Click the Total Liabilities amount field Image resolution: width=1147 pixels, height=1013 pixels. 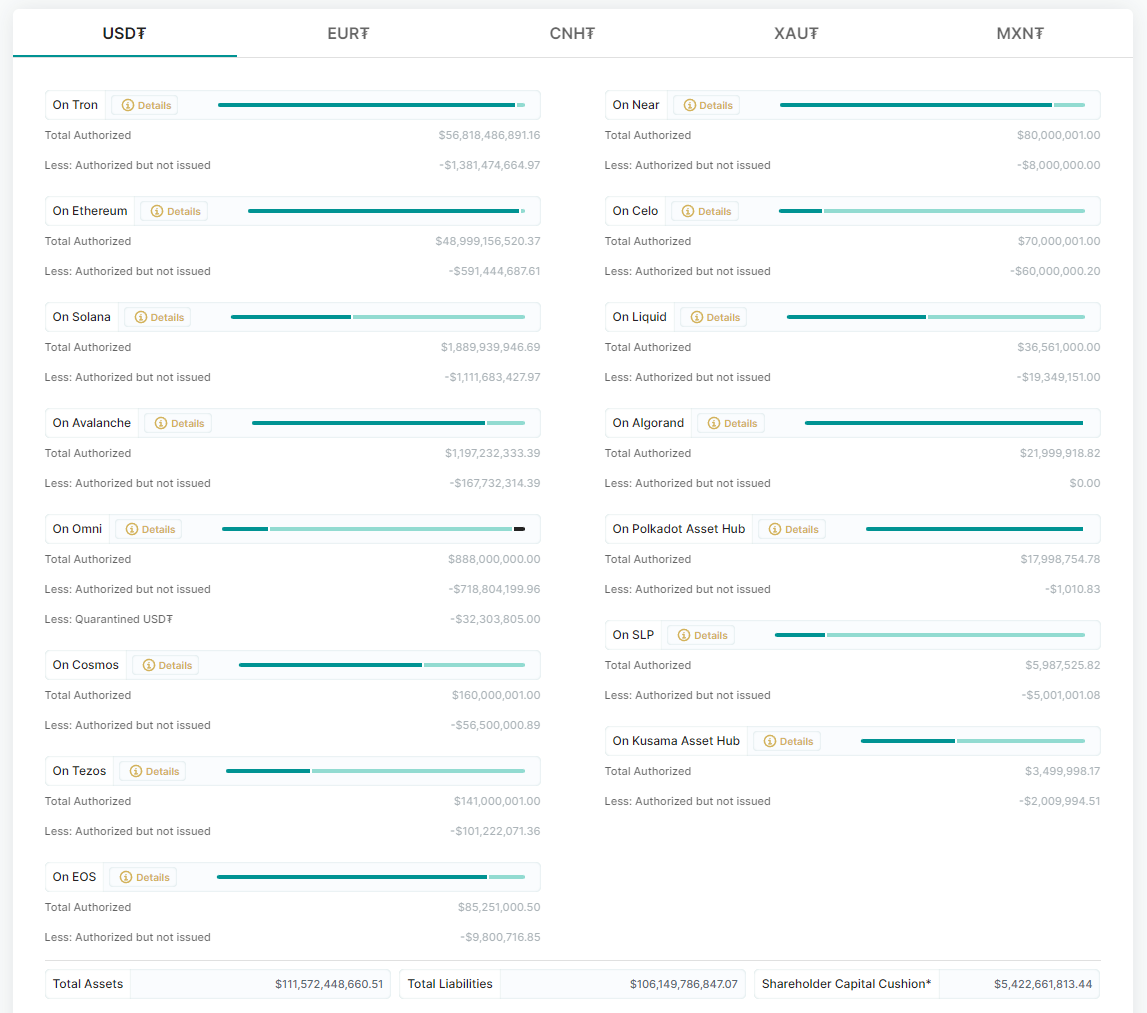622,985
